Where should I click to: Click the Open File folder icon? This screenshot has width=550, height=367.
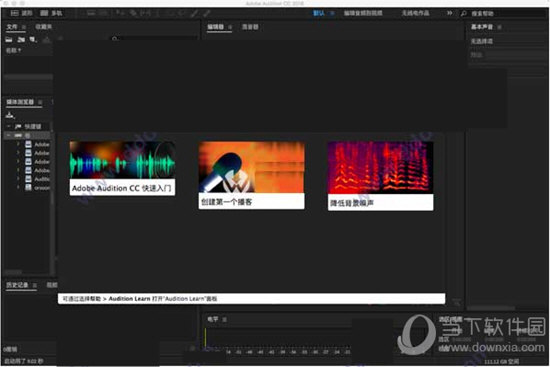pyautogui.click(x=9, y=40)
